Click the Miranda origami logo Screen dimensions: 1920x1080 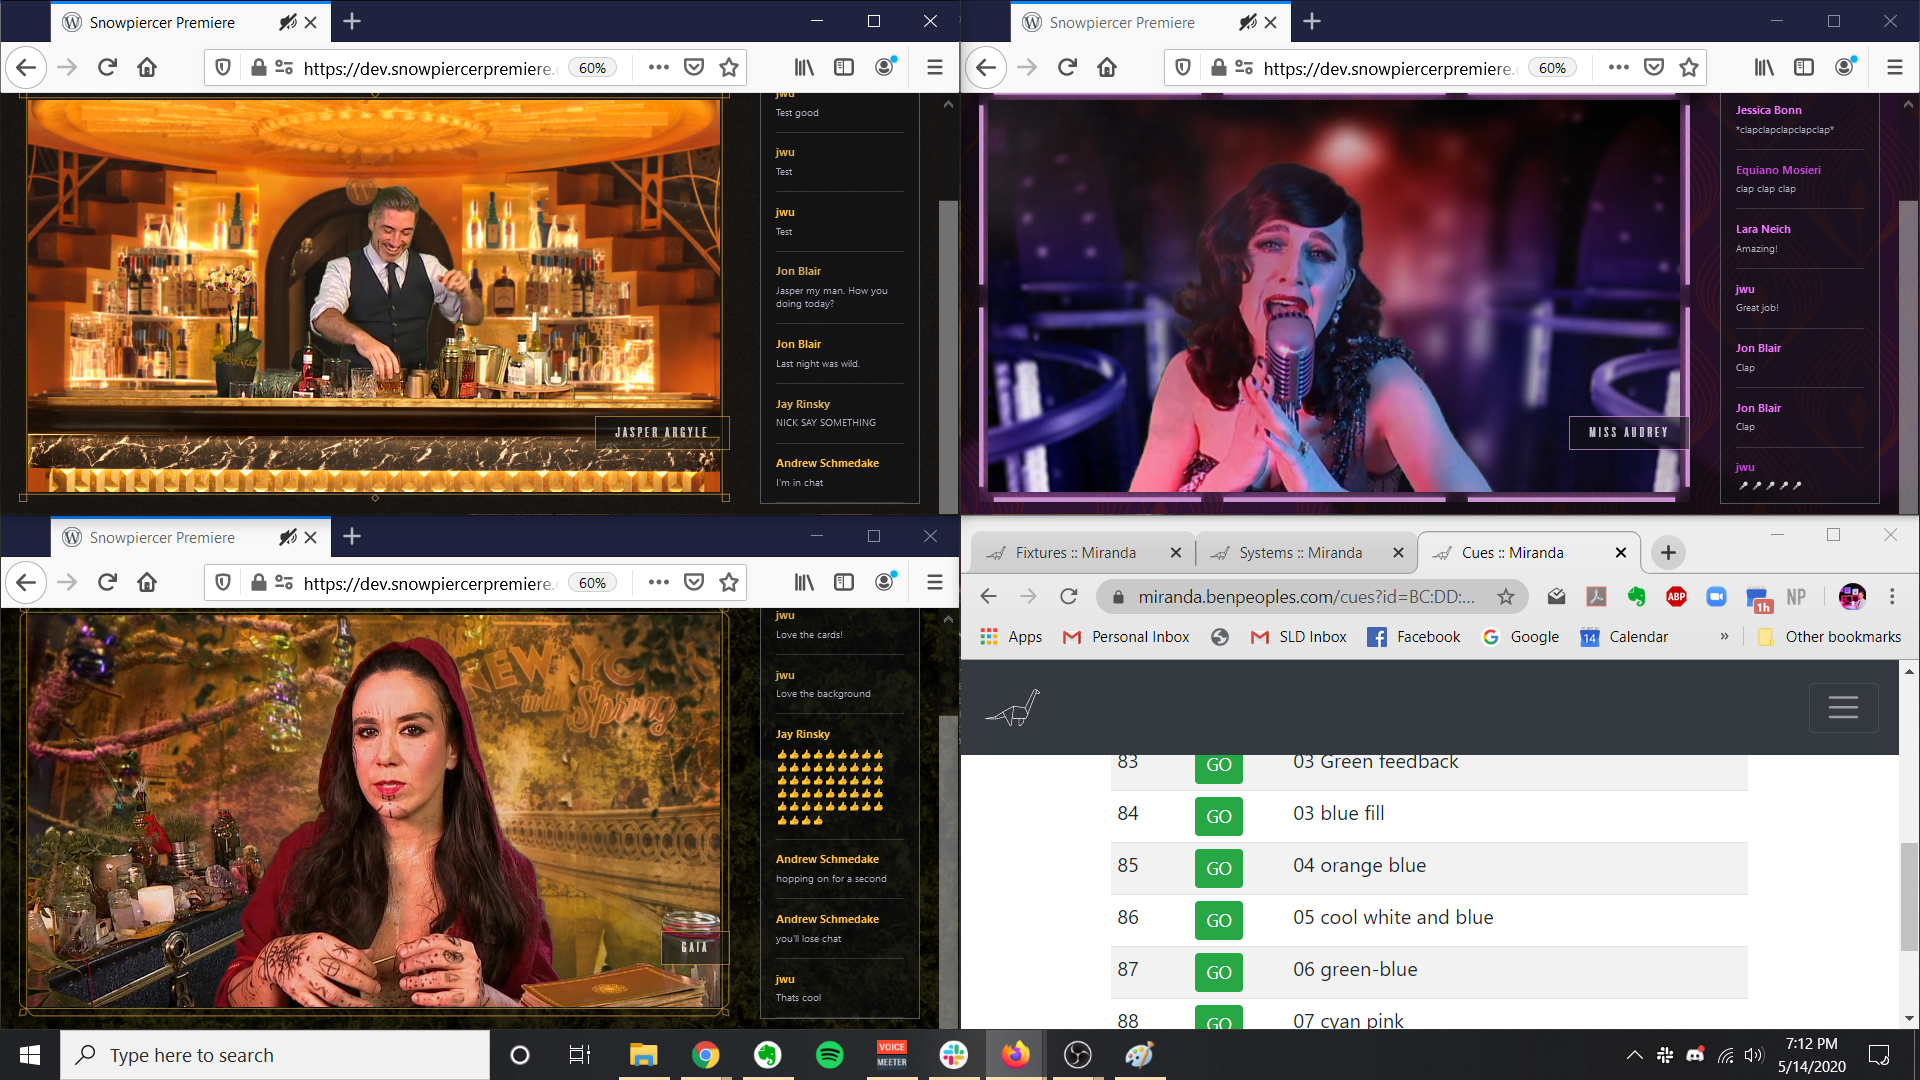(x=1013, y=708)
